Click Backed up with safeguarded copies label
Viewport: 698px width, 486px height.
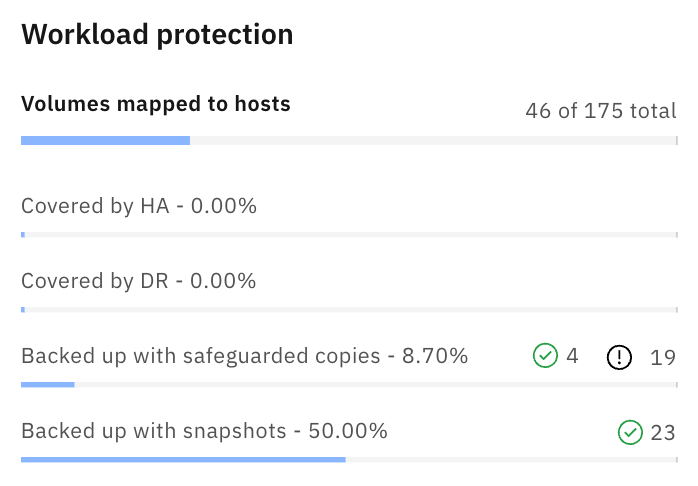(x=244, y=356)
